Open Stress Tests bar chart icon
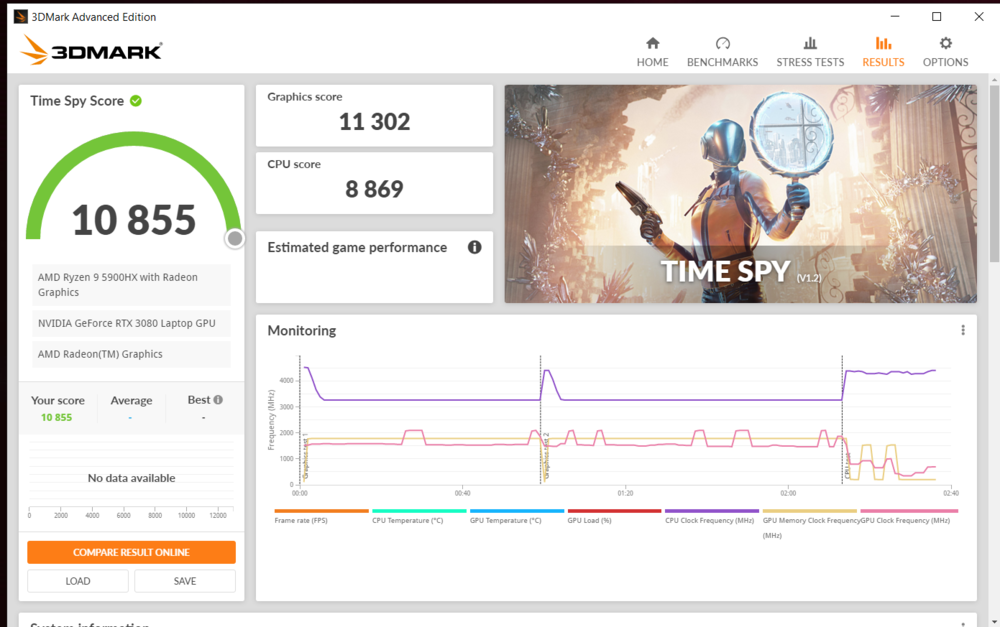This screenshot has width=1000, height=627. pyautogui.click(x=810, y=44)
